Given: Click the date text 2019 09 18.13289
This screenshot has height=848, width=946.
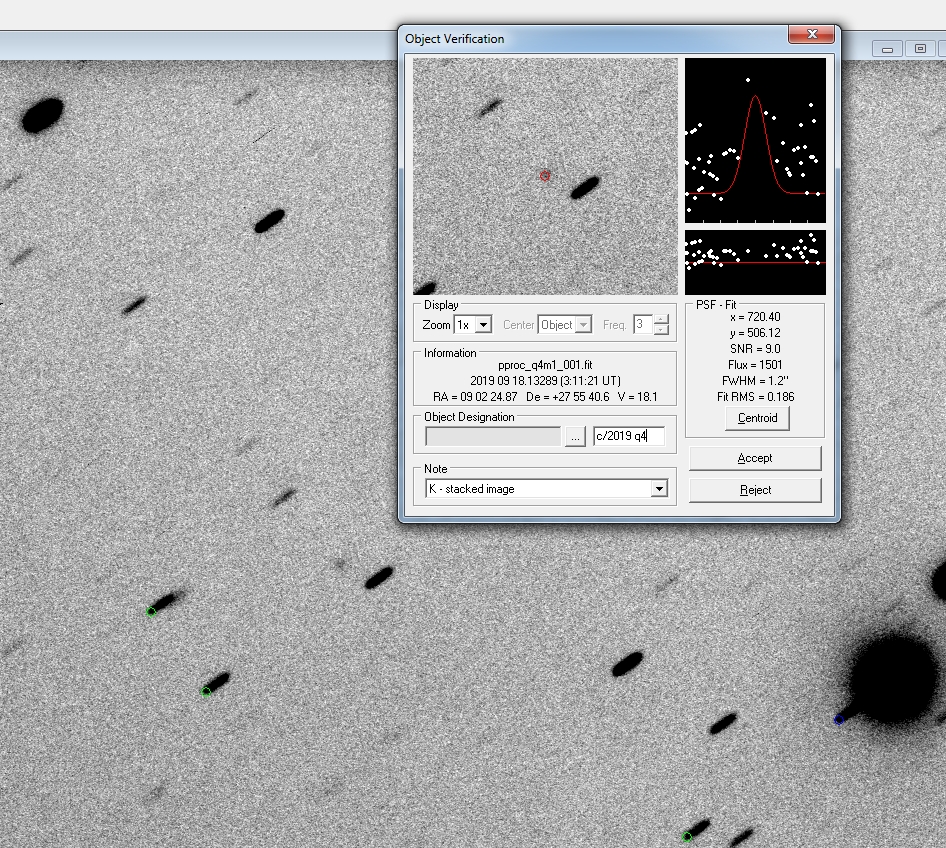Looking at the screenshot, I should [x=514, y=381].
